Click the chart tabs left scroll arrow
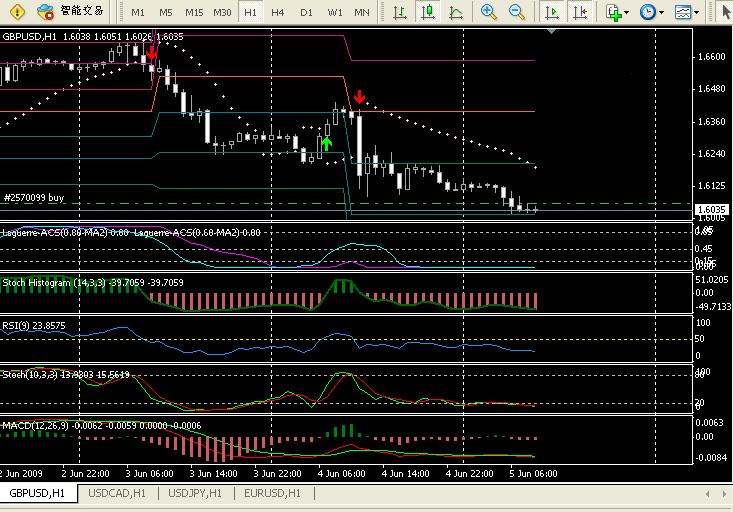The height and width of the screenshot is (512, 733). coord(707,494)
